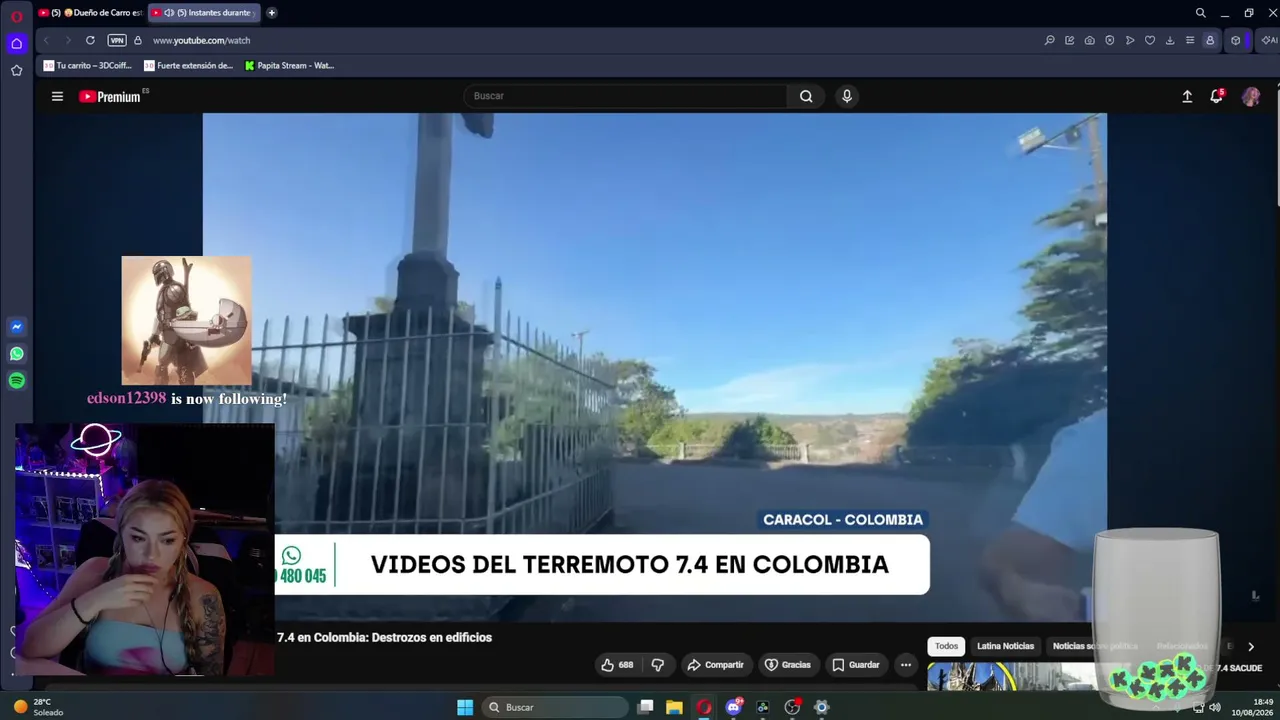Go back to the previous page
Screen dimensions: 1280x720
coord(46,40)
